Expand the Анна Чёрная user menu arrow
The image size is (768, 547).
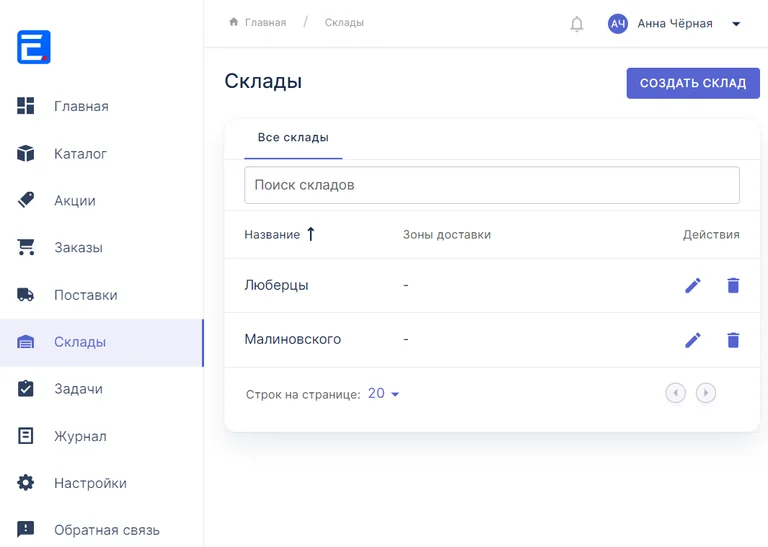(x=736, y=24)
